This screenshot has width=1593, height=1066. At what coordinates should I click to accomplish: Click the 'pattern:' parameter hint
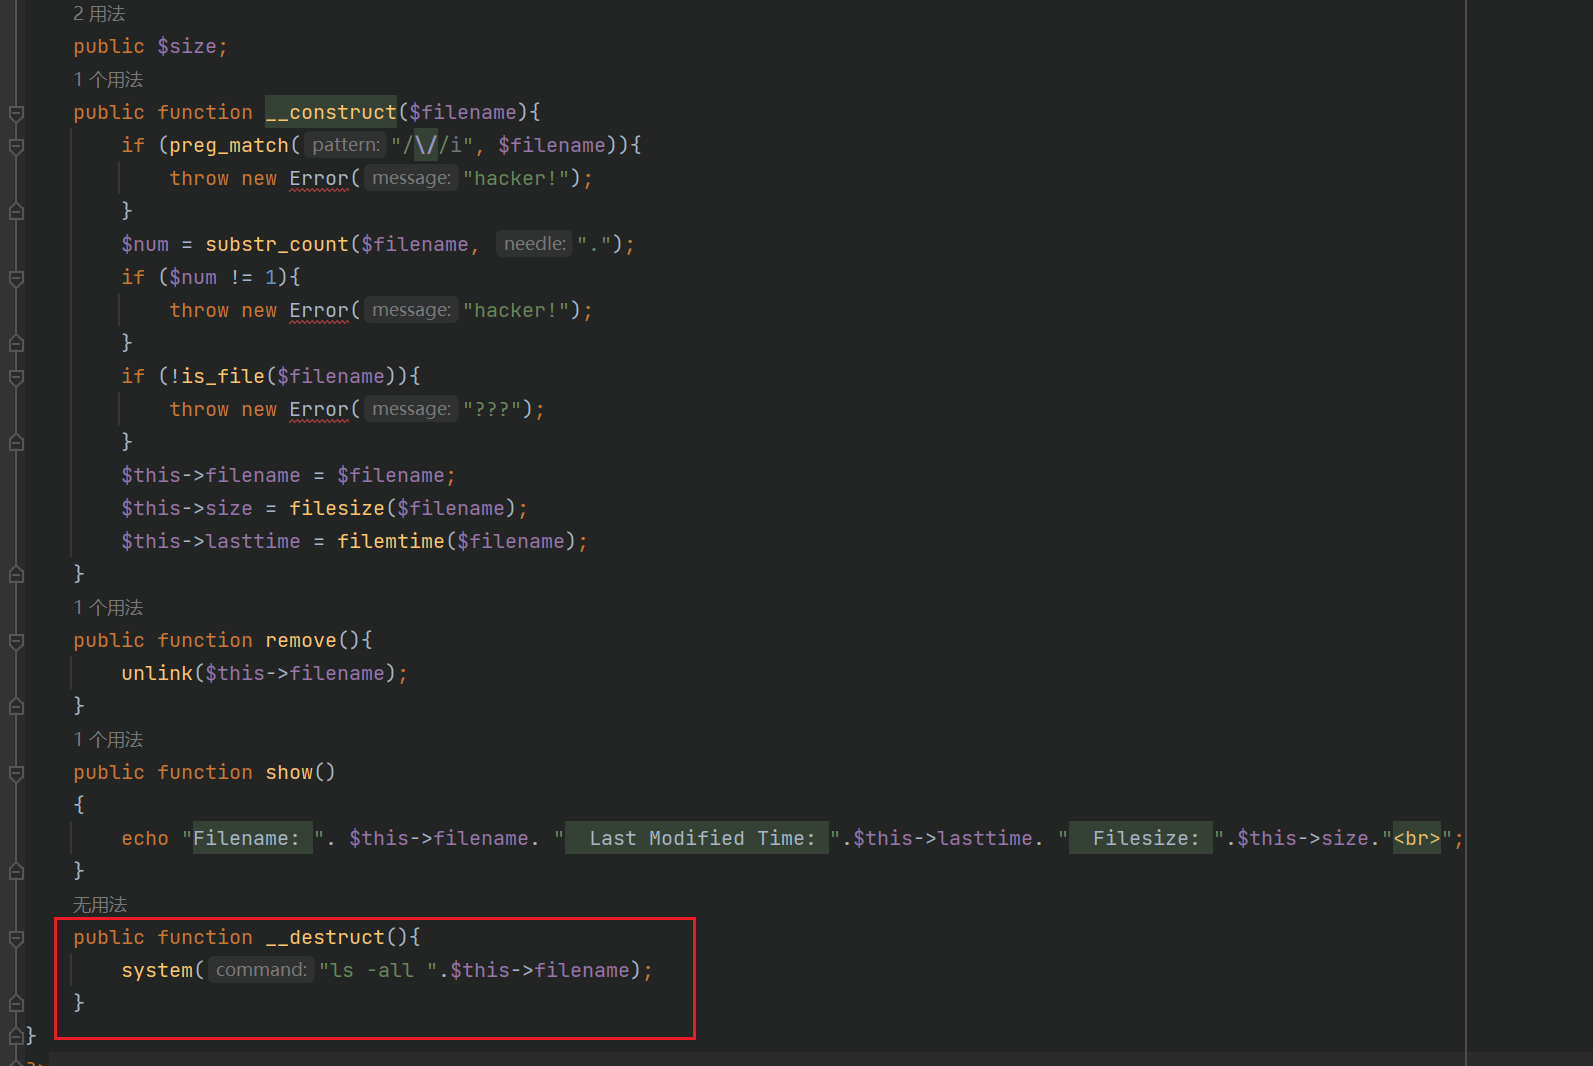click(x=346, y=145)
